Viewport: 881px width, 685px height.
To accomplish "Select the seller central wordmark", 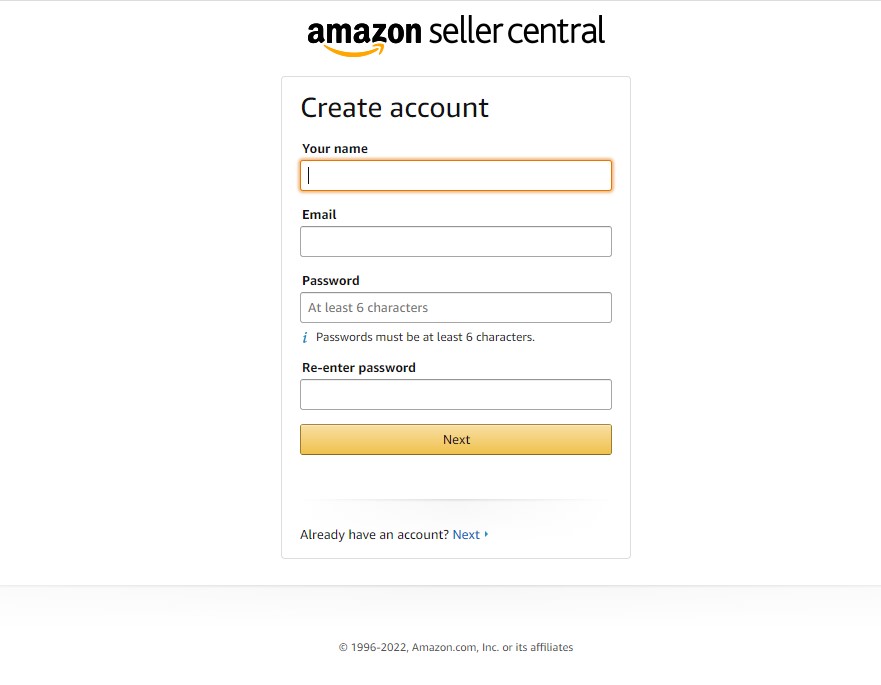I will (x=515, y=31).
